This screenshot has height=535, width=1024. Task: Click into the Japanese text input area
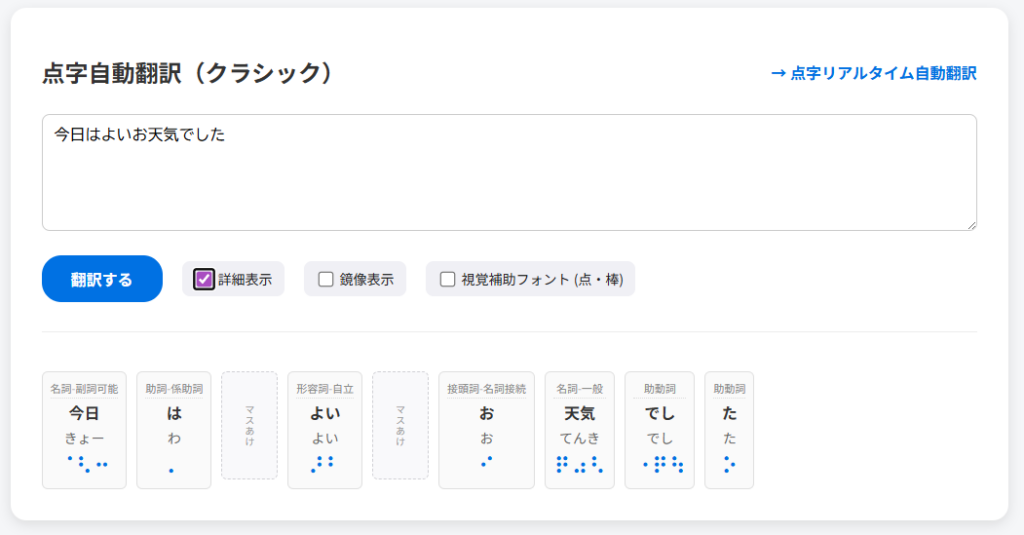click(x=509, y=172)
